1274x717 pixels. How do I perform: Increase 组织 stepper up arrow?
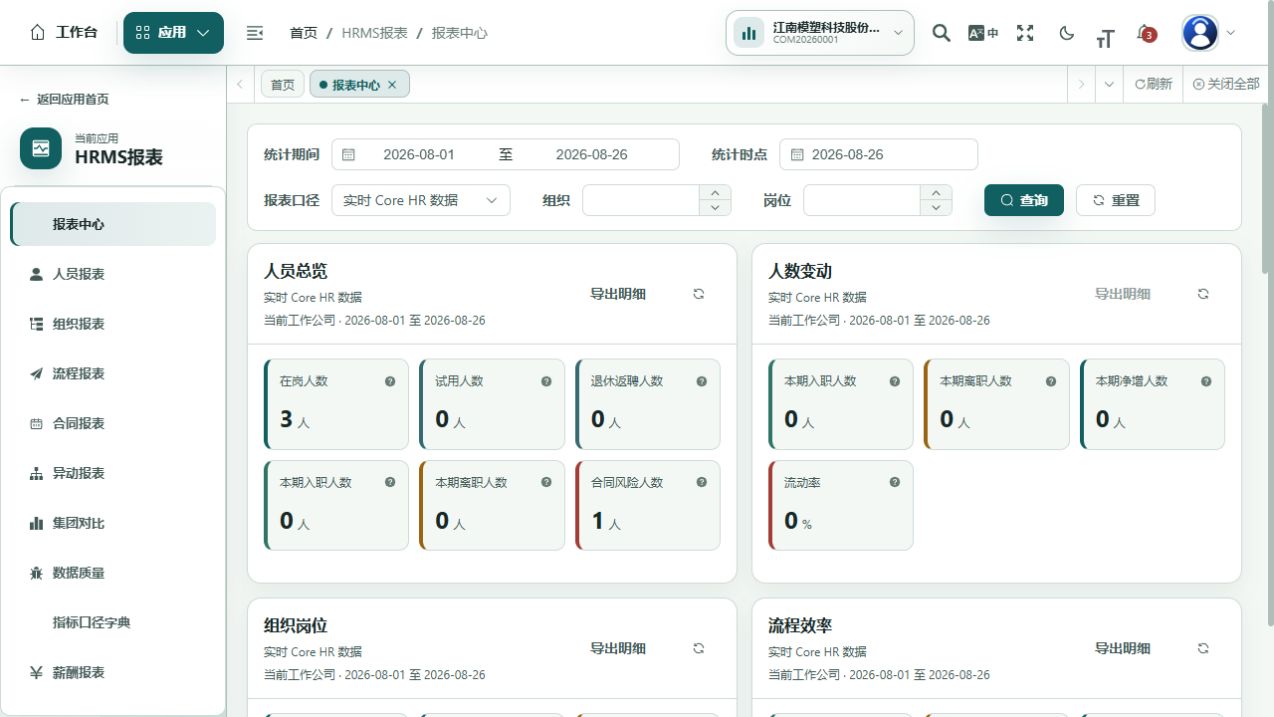pyautogui.click(x=714, y=192)
